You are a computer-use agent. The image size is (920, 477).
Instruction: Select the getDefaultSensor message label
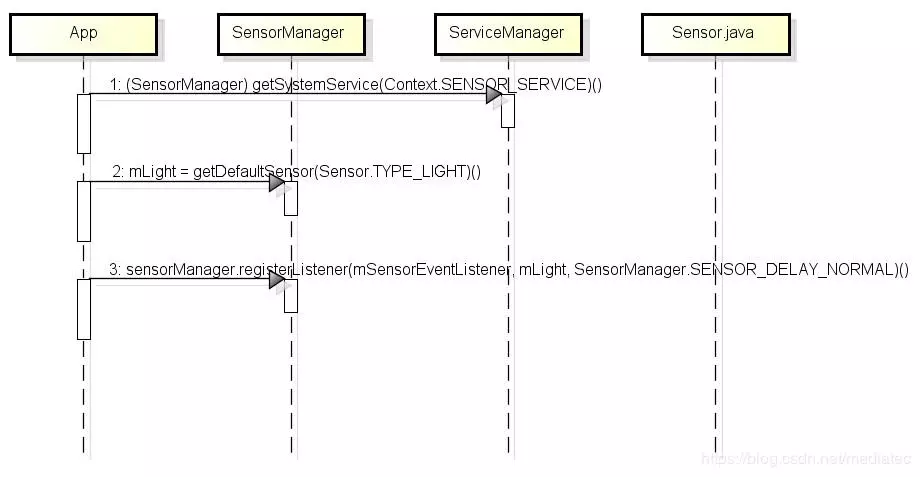click(x=297, y=171)
